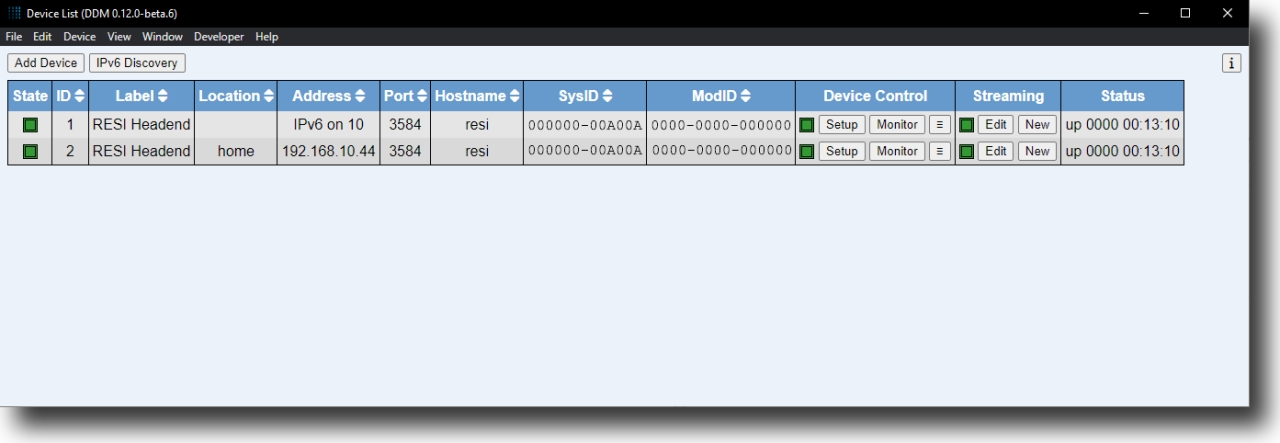Open the View menu
The height and width of the screenshot is (443, 1280).
pos(119,37)
